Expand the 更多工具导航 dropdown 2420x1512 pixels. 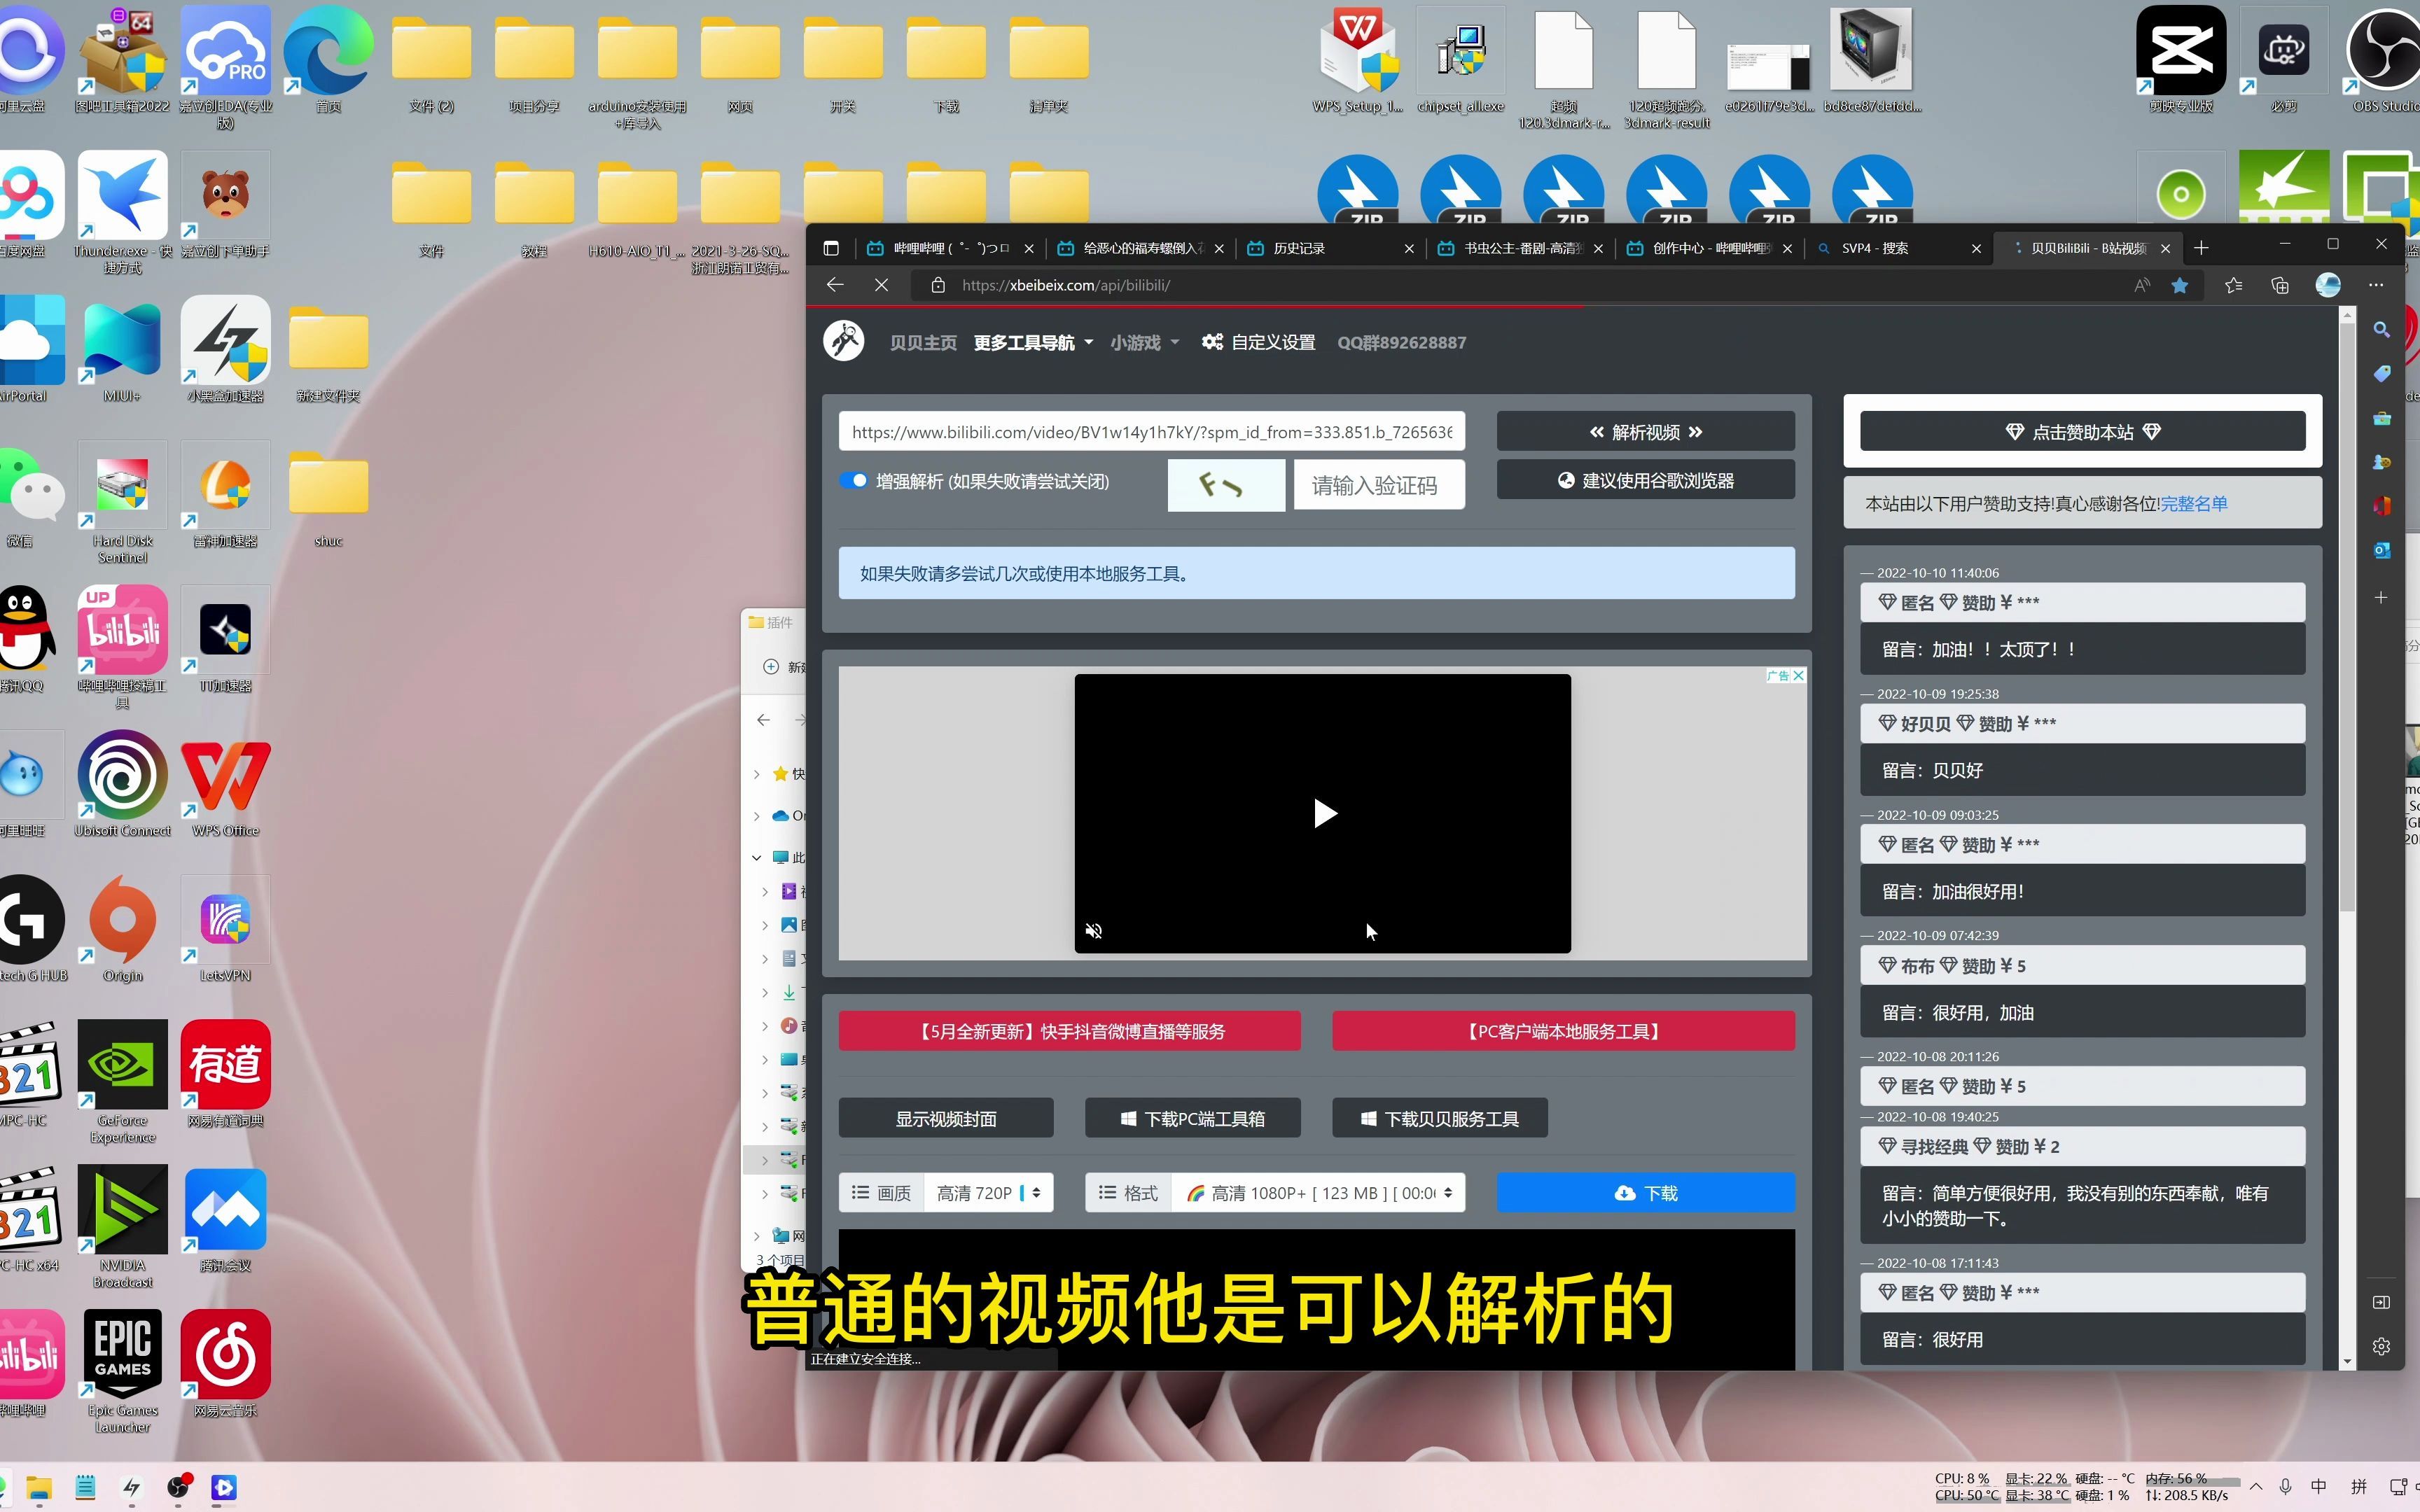(1033, 343)
